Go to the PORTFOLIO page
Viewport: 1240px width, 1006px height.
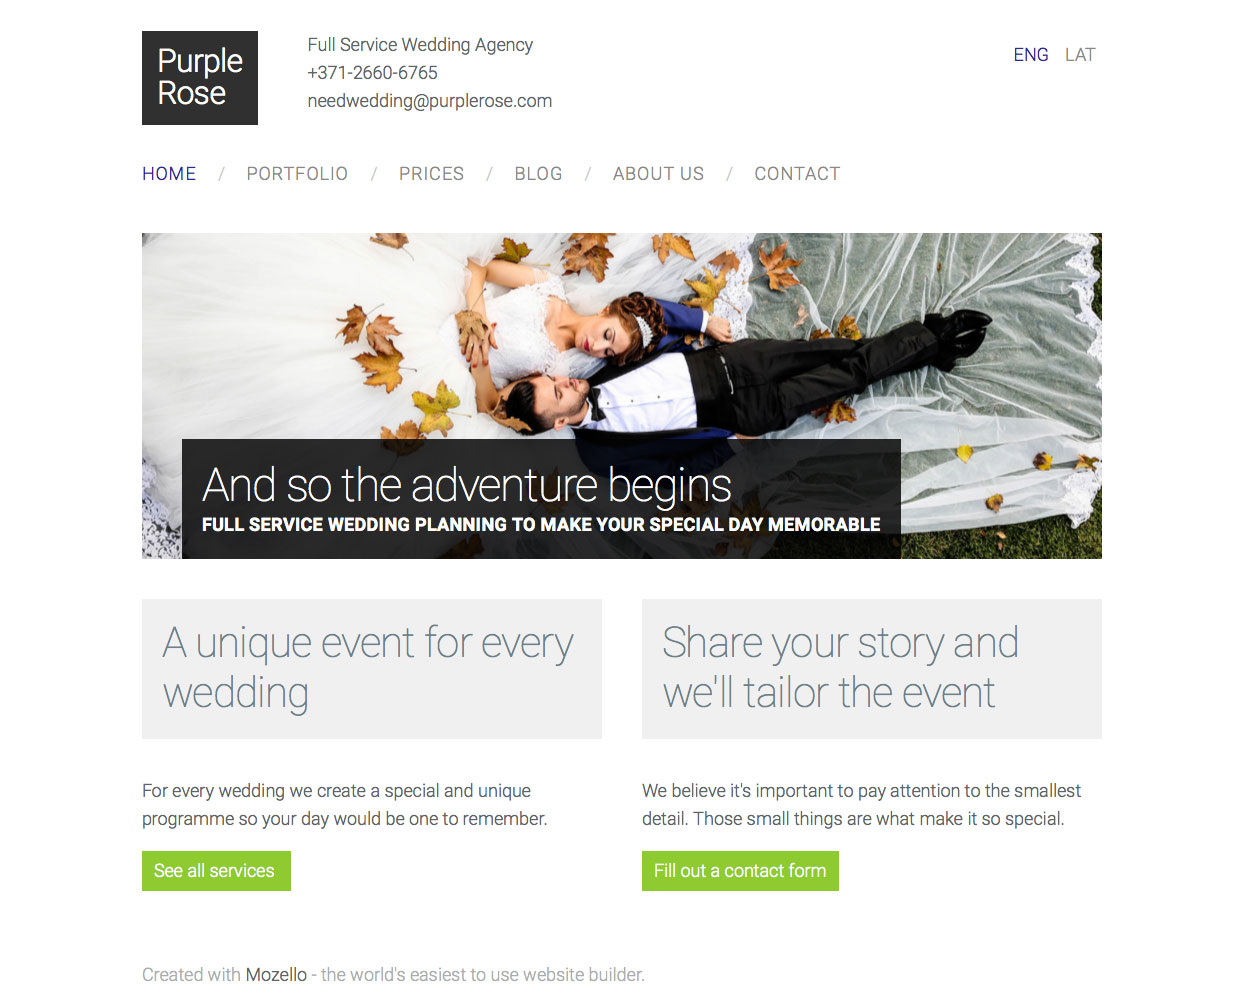297,174
